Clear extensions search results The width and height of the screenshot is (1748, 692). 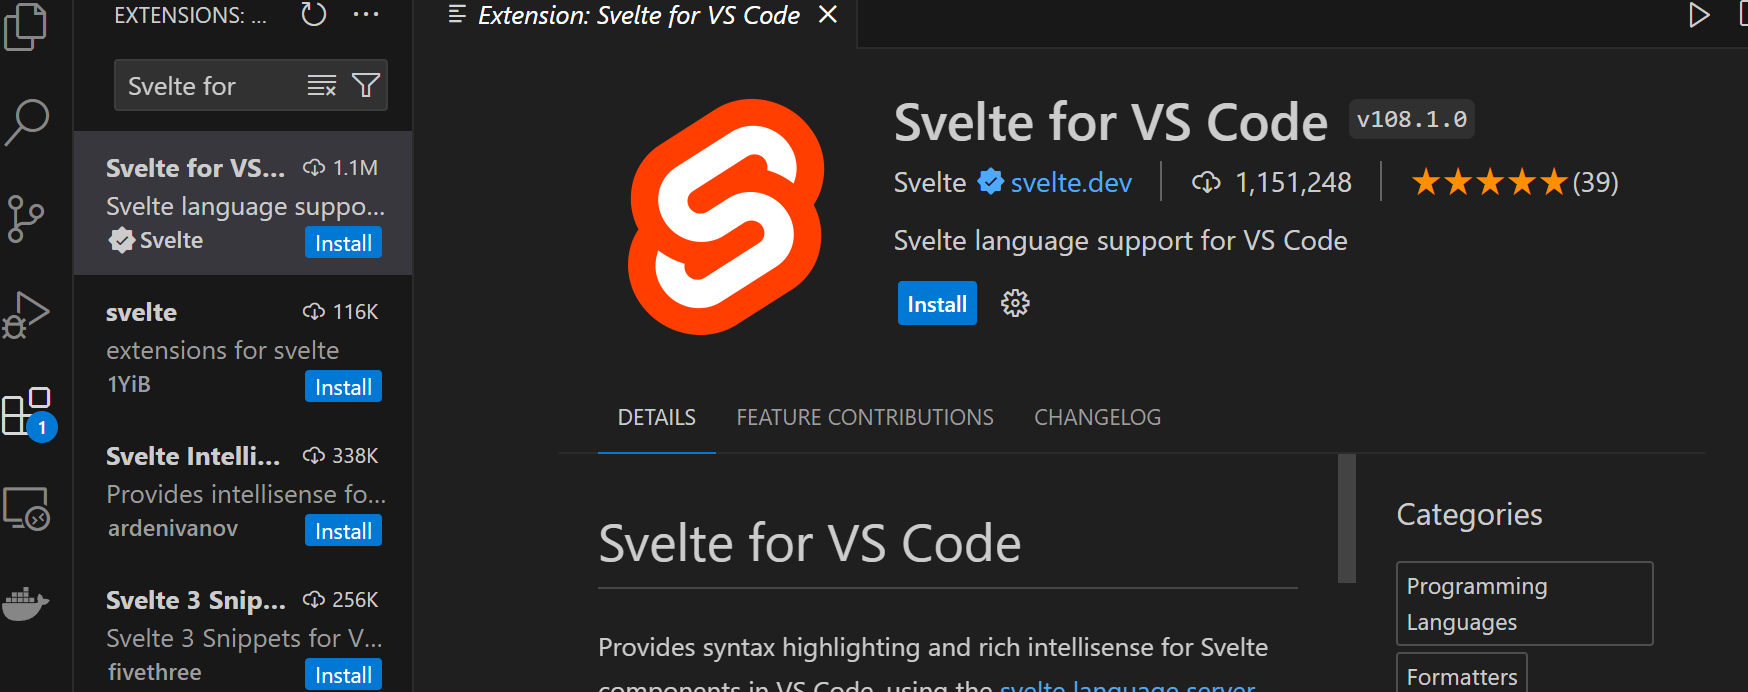tap(321, 86)
